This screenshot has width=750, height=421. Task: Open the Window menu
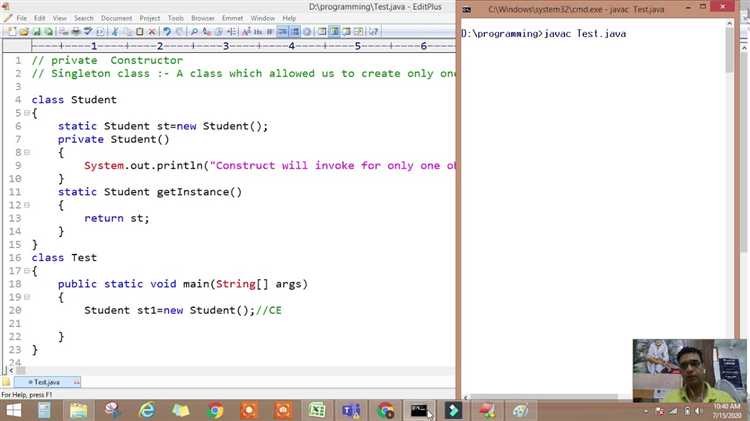click(263, 18)
